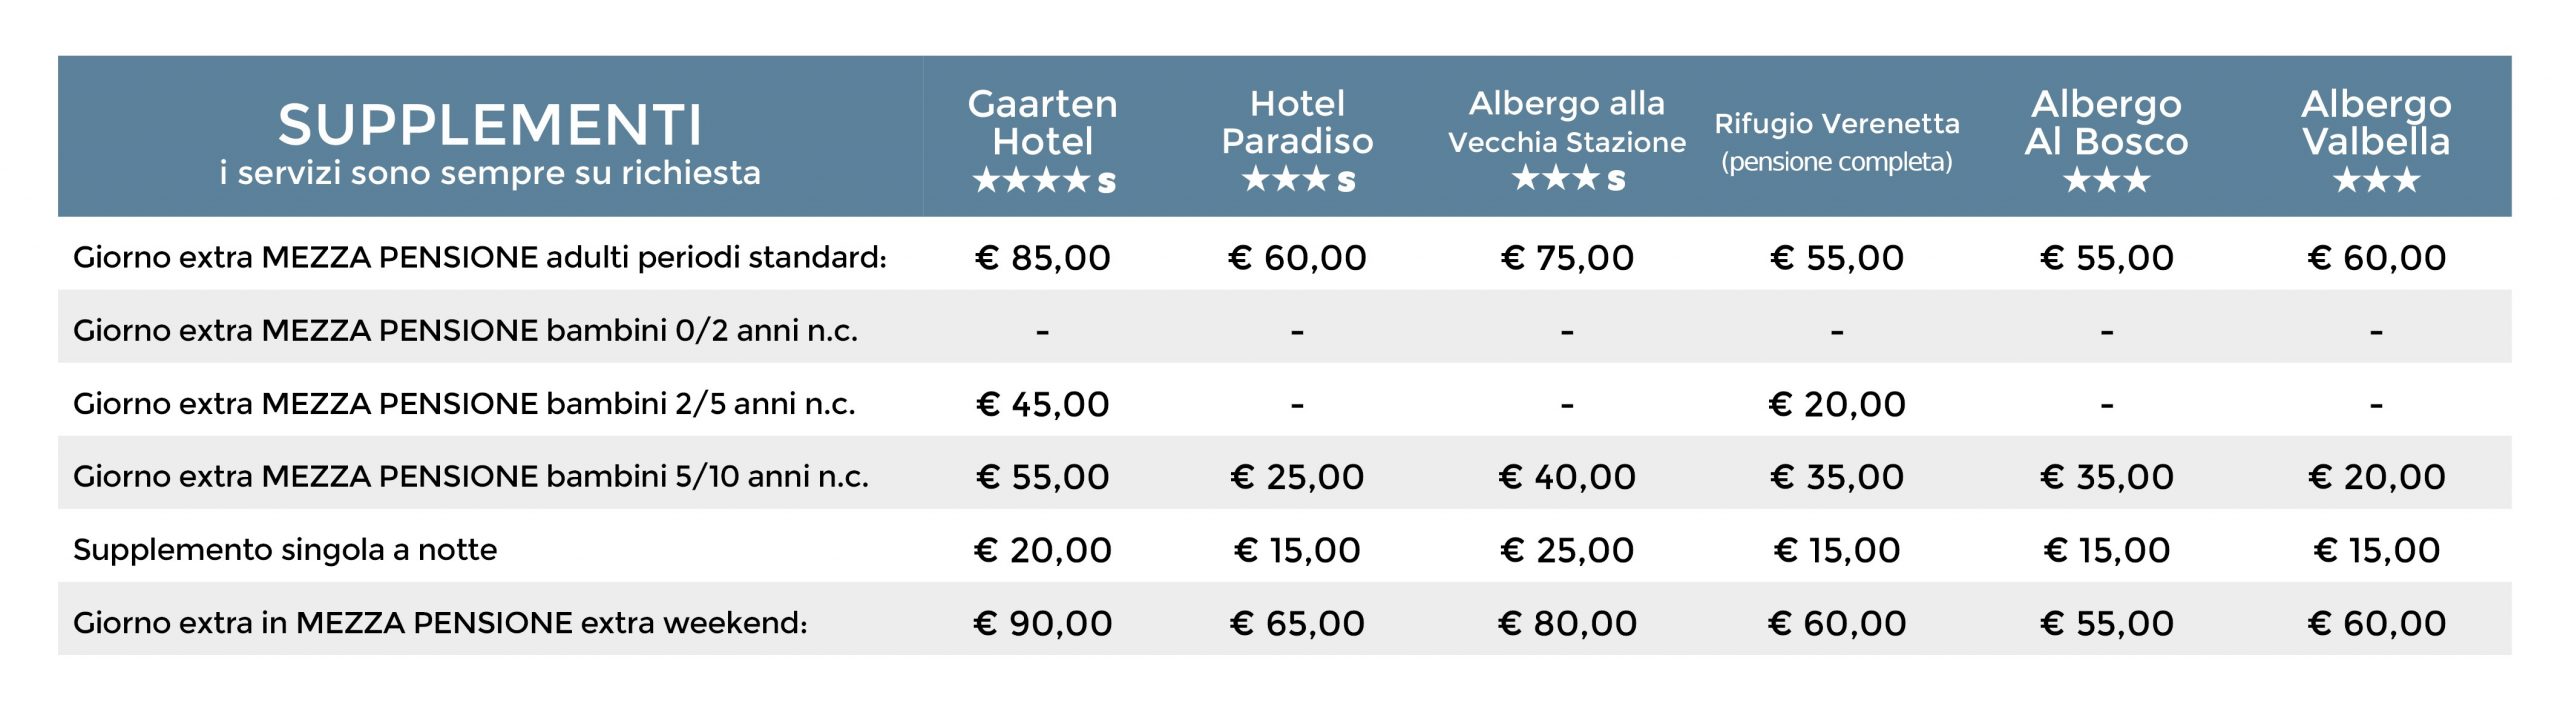Click the Gaarten Hotel star rating

pos(1044,181)
